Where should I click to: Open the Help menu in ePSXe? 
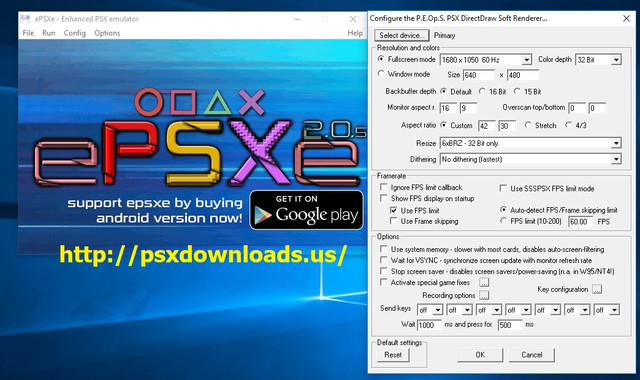point(355,33)
